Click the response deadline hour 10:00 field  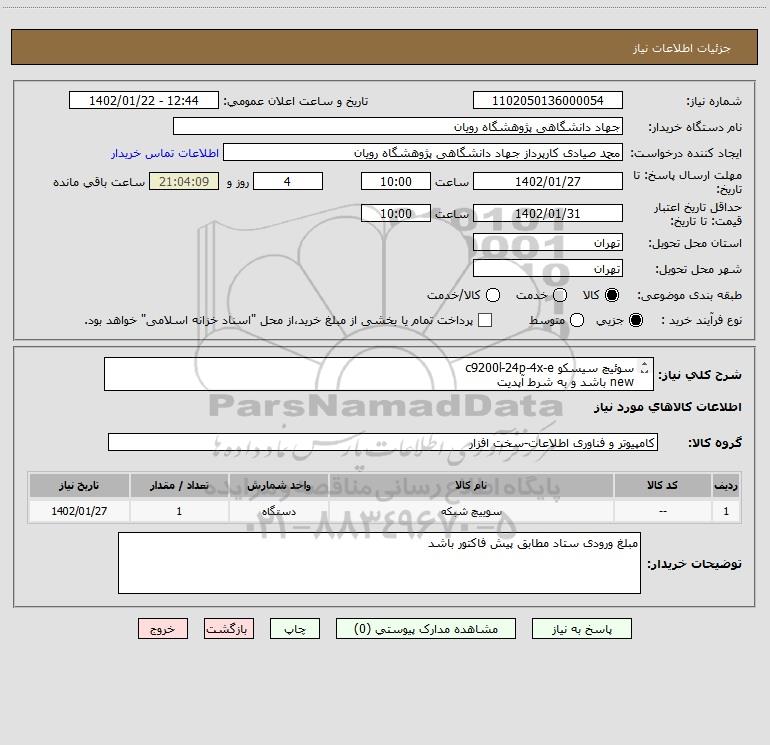[396, 181]
